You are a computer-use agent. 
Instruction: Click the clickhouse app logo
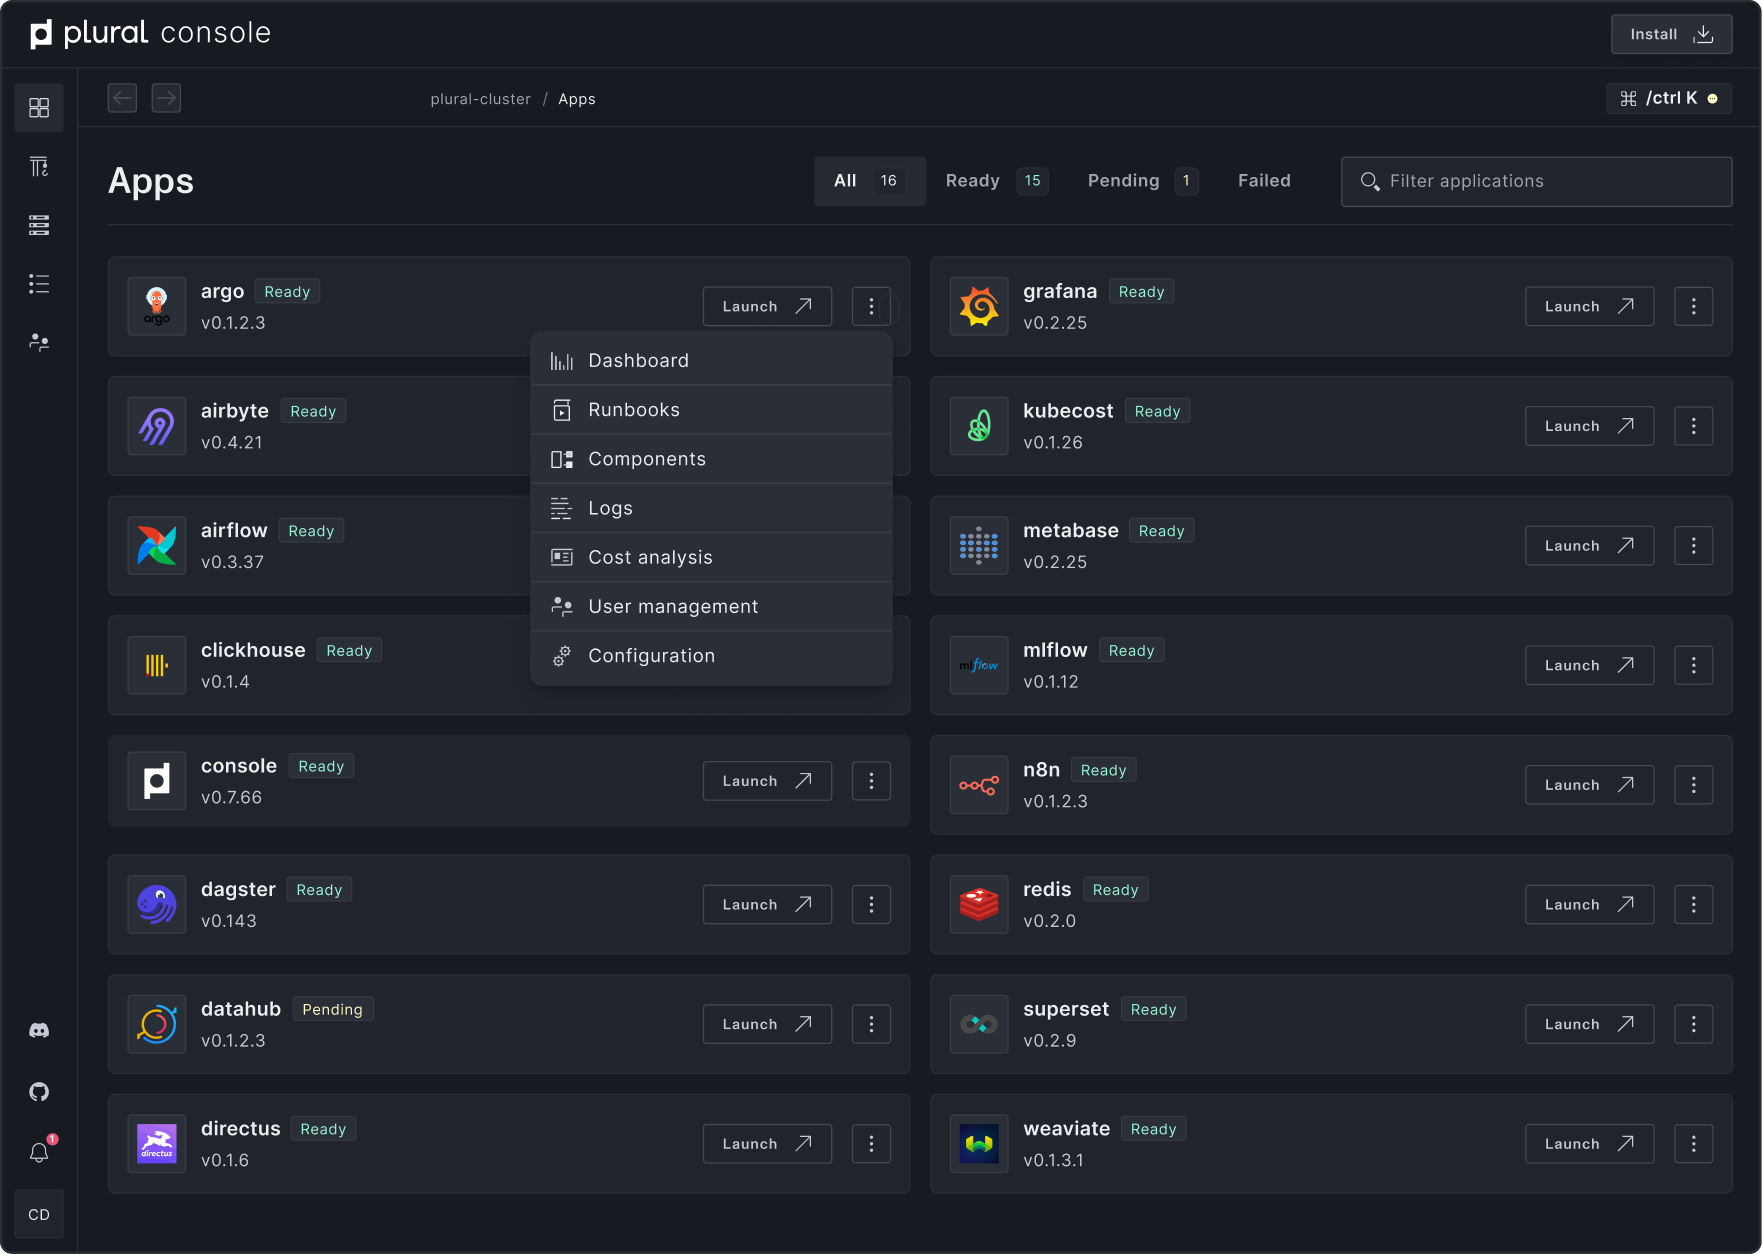(x=157, y=665)
